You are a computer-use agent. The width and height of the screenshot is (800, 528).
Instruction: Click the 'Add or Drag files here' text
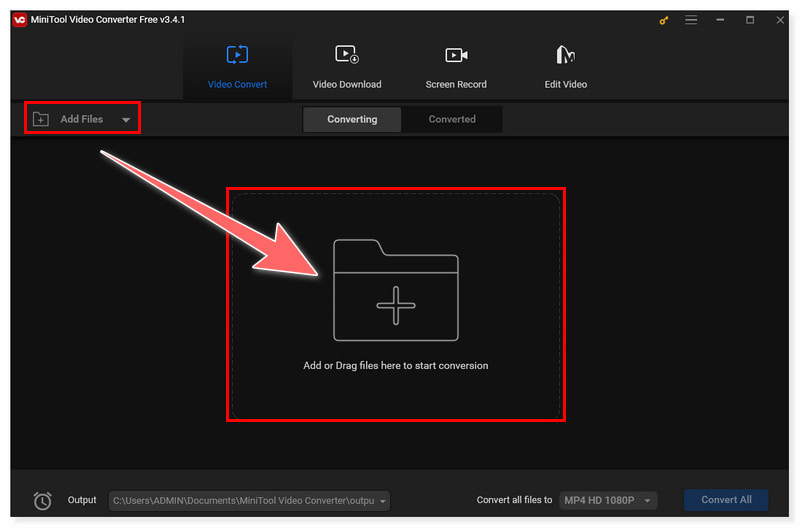395,366
